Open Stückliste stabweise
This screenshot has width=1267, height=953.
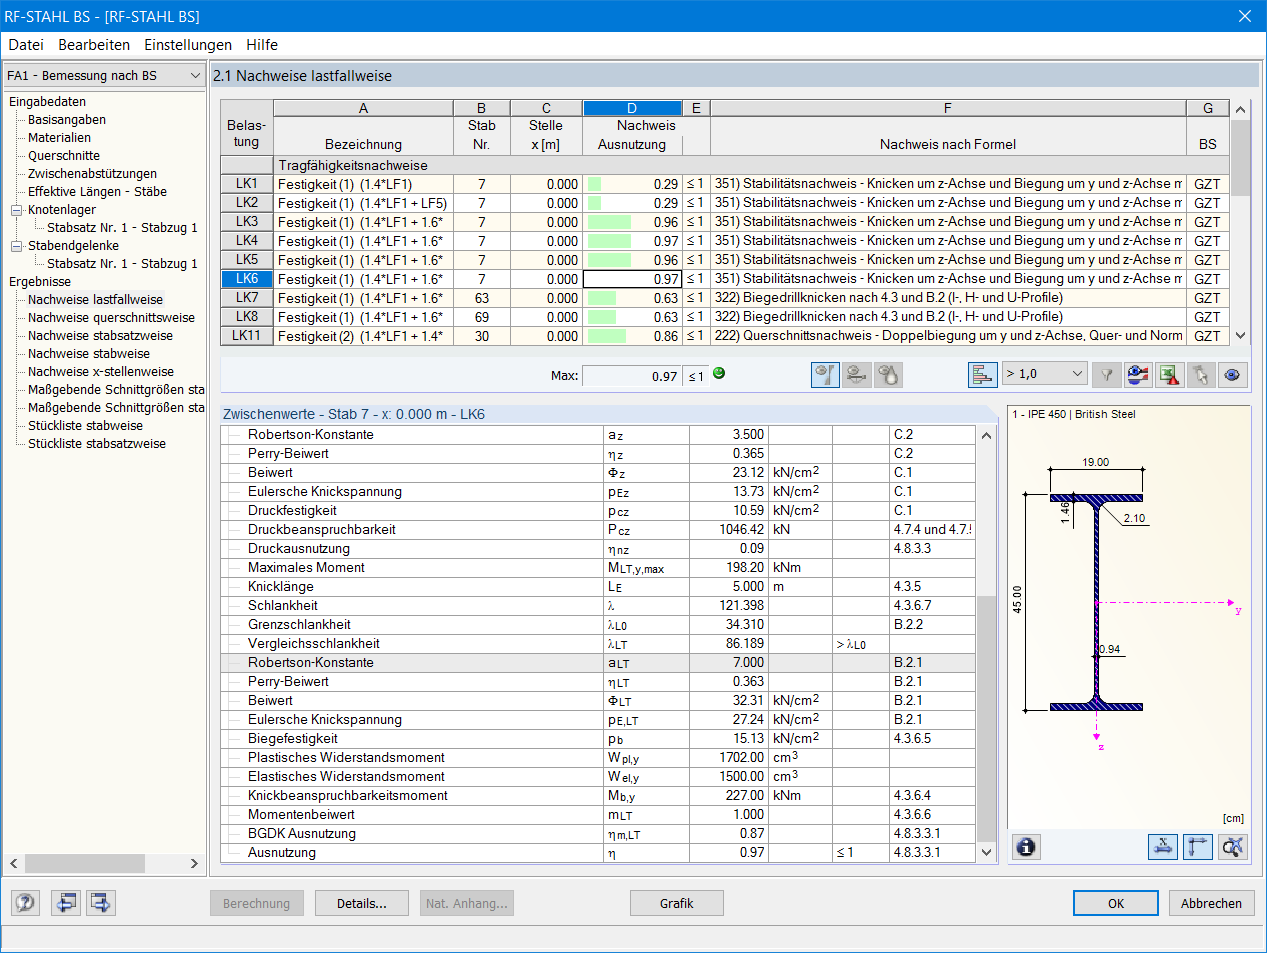coord(85,426)
